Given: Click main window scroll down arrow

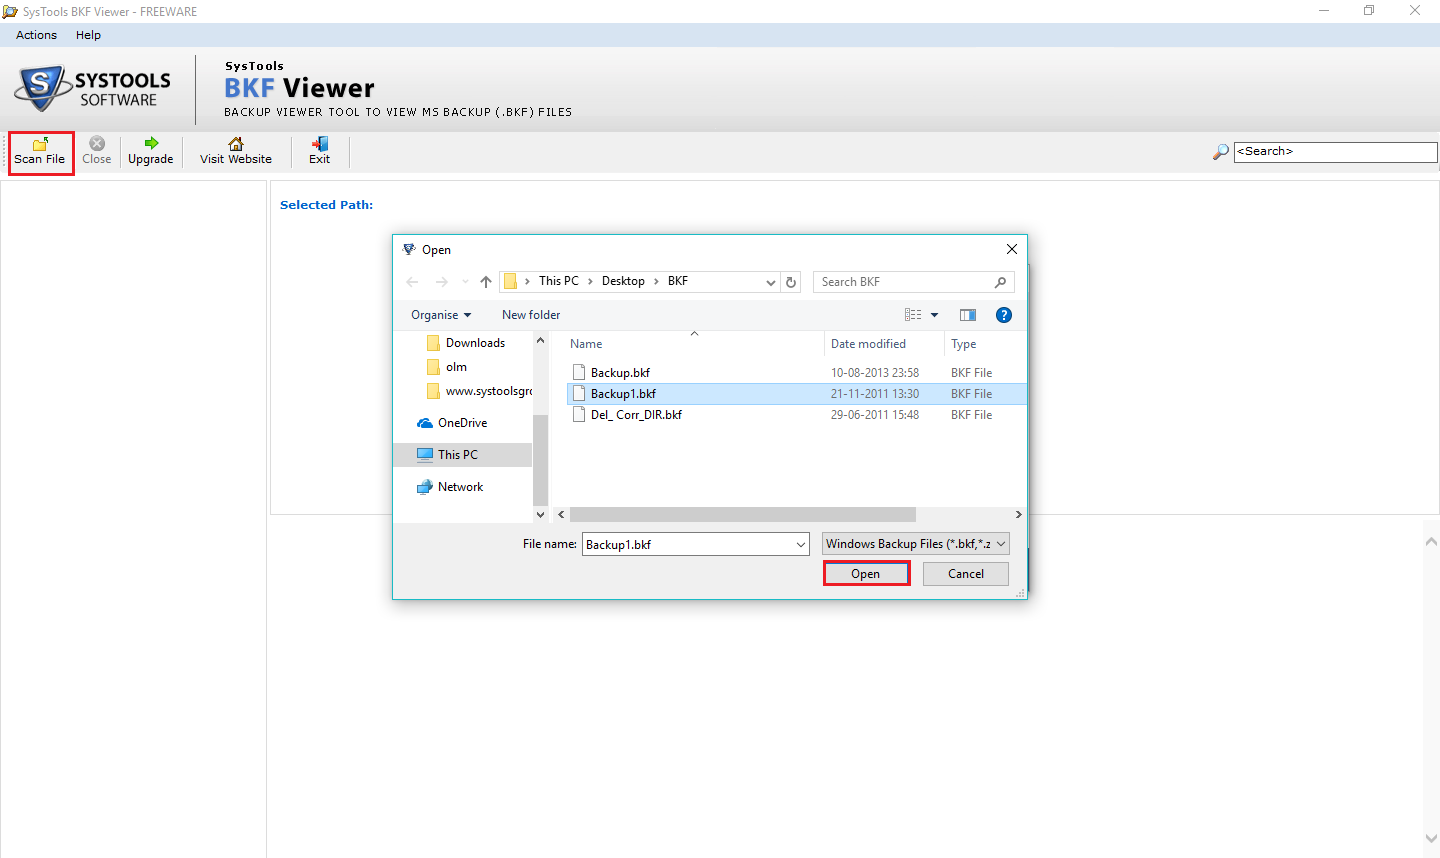Looking at the screenshot, I should [x=1431, y=839].
